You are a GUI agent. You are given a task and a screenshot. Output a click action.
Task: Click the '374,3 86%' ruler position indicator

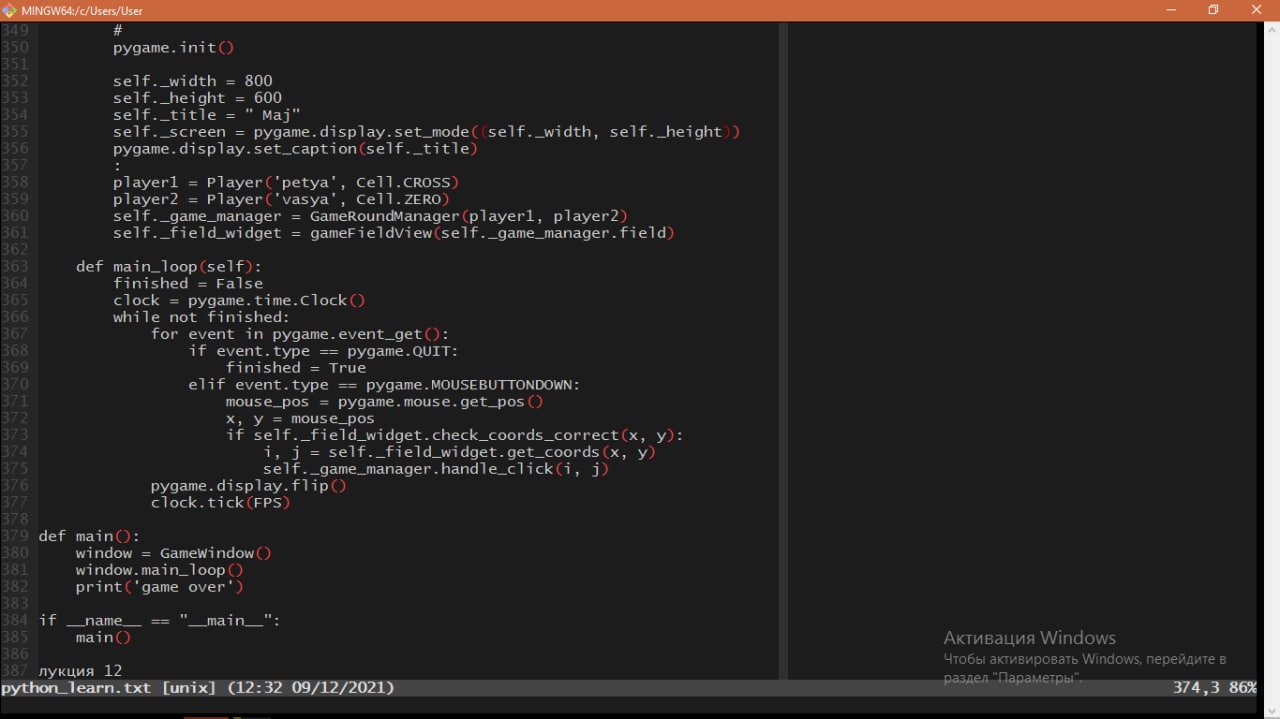pyautogui.click(x=1214, y=688)
